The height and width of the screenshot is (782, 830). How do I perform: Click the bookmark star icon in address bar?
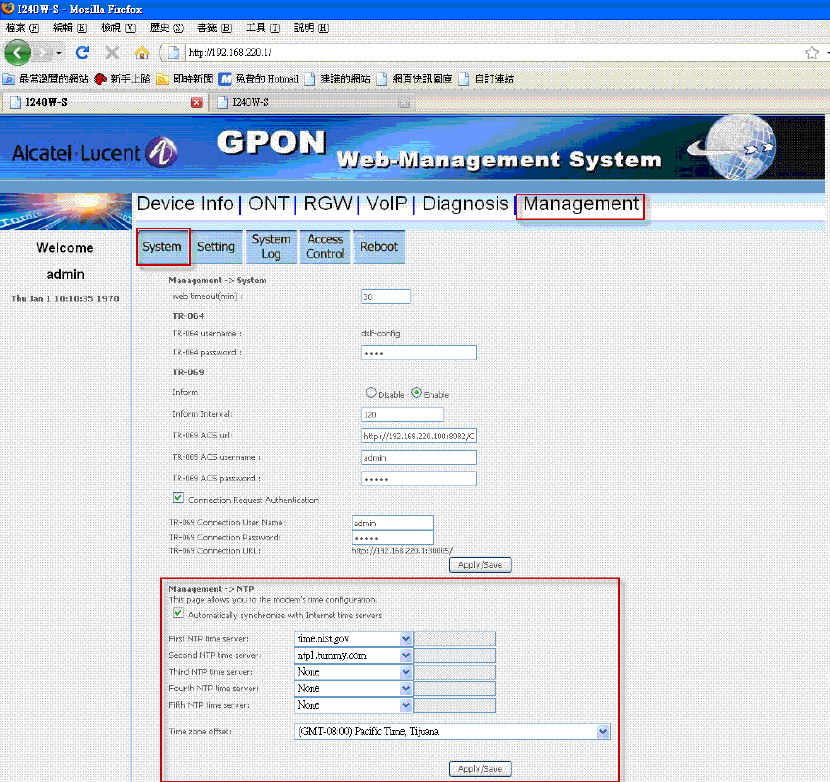(811, 52)
